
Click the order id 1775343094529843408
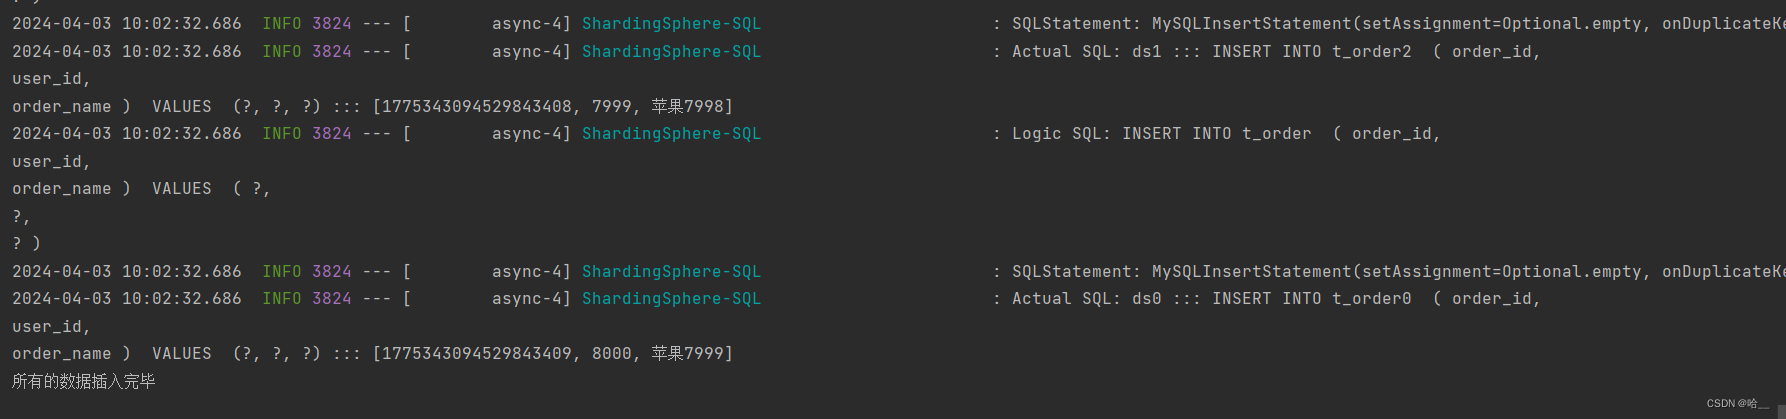coord(476,106)
